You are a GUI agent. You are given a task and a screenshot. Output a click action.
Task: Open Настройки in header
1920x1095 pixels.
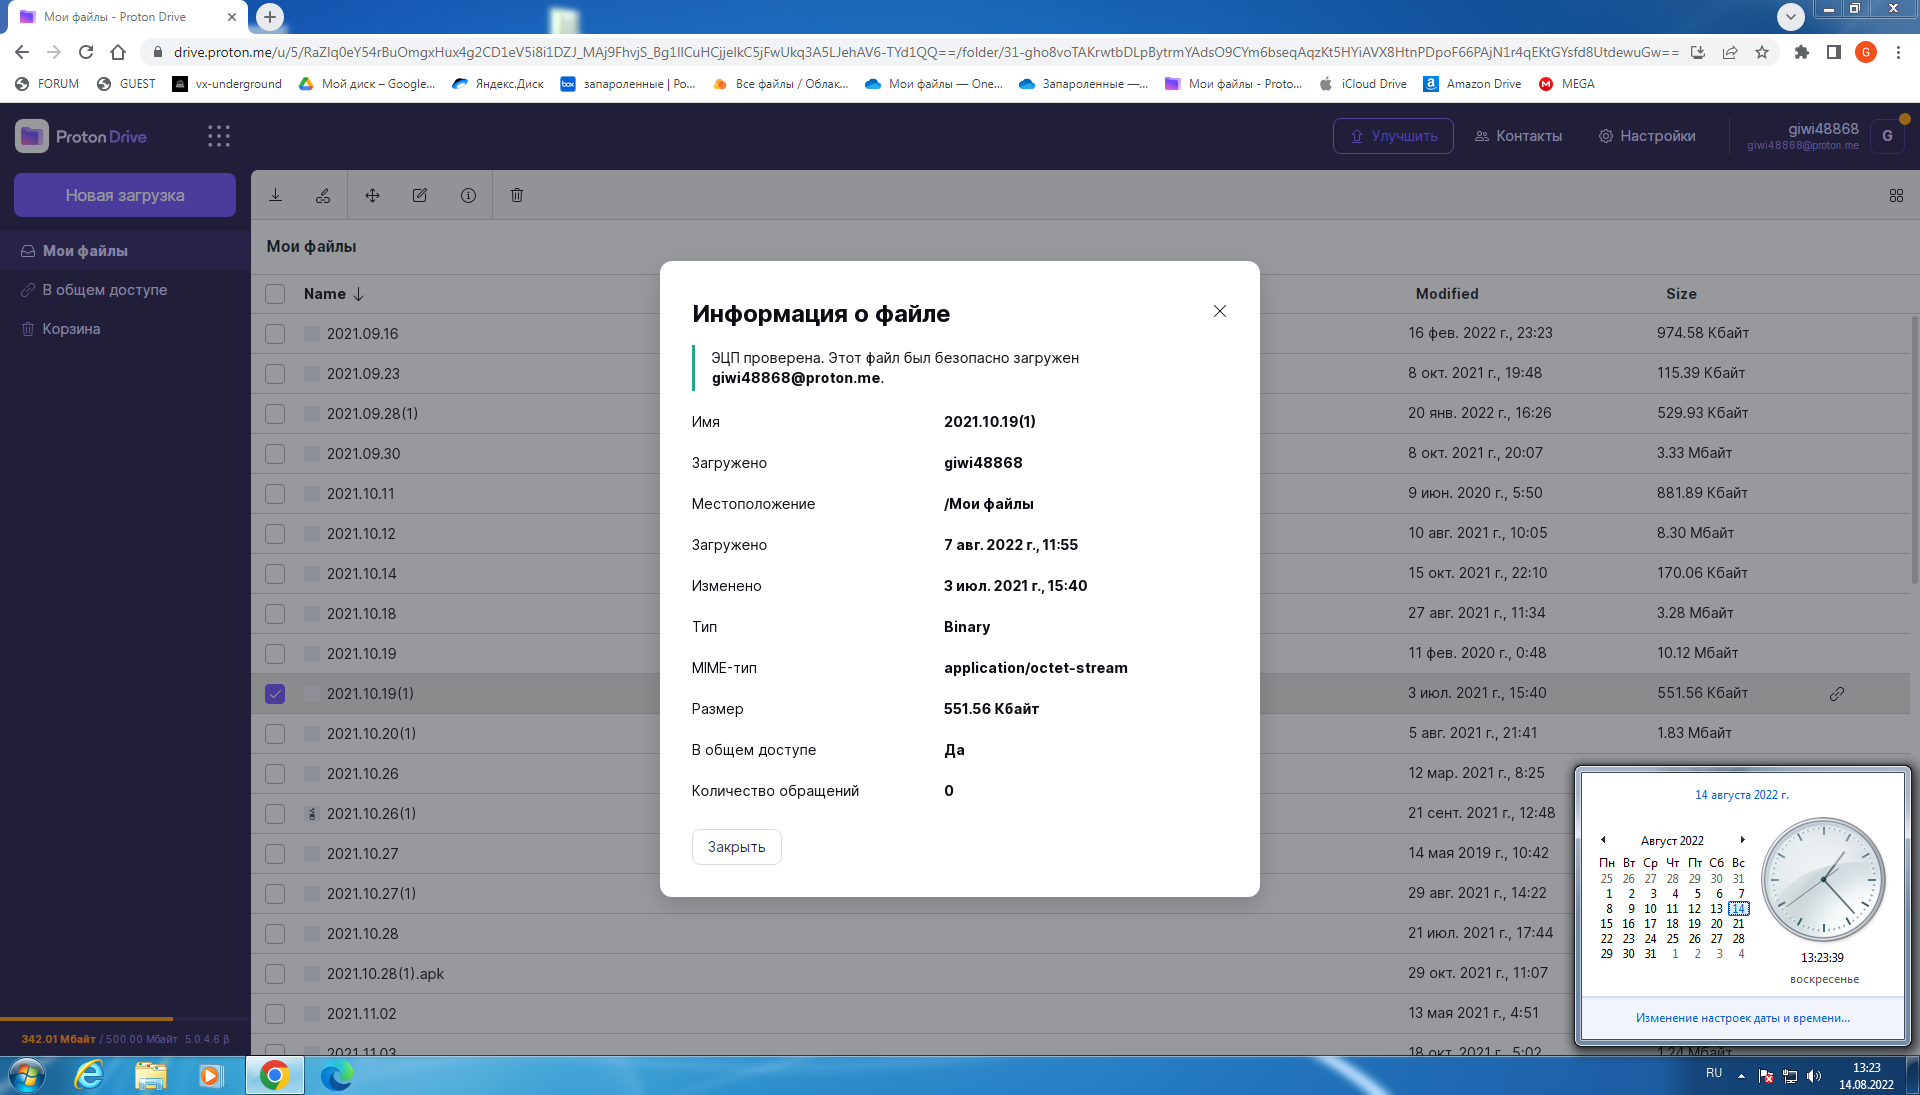pyautogui.click(x=1647, y=136)
